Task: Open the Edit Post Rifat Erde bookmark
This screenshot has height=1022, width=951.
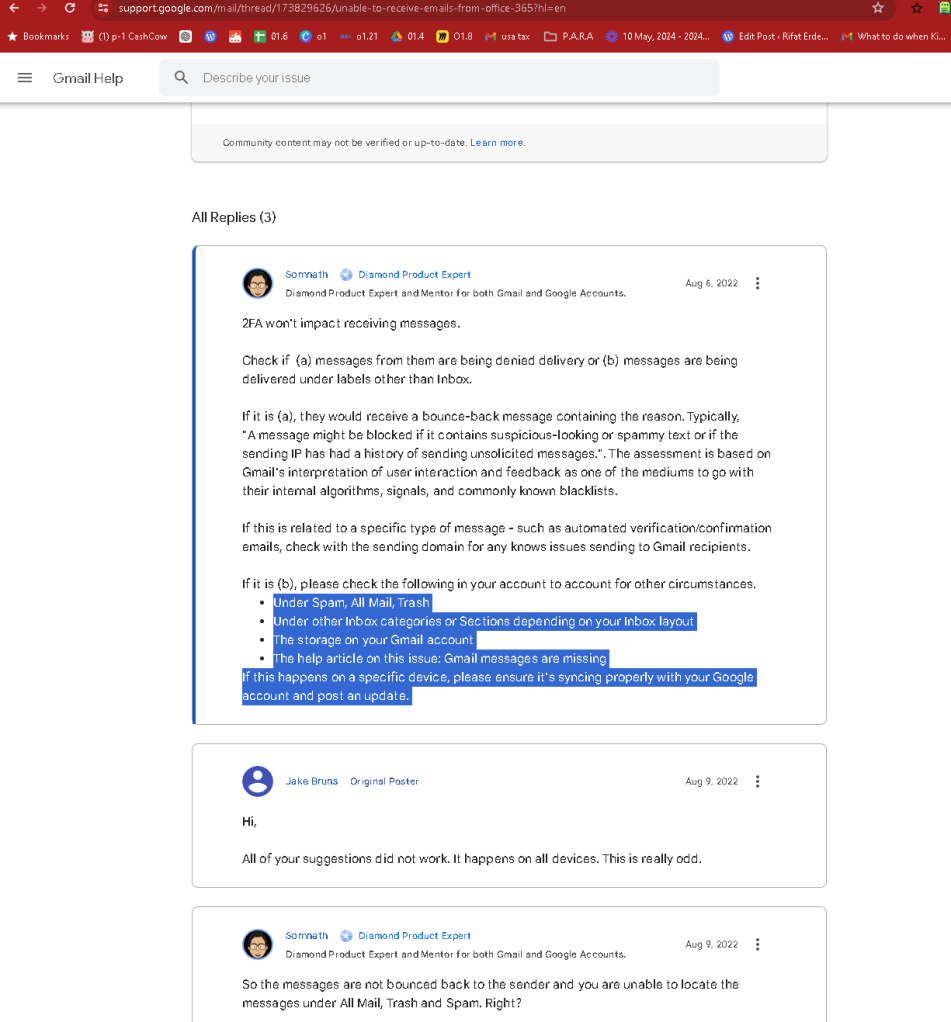Action: click(x=776, y=36)
